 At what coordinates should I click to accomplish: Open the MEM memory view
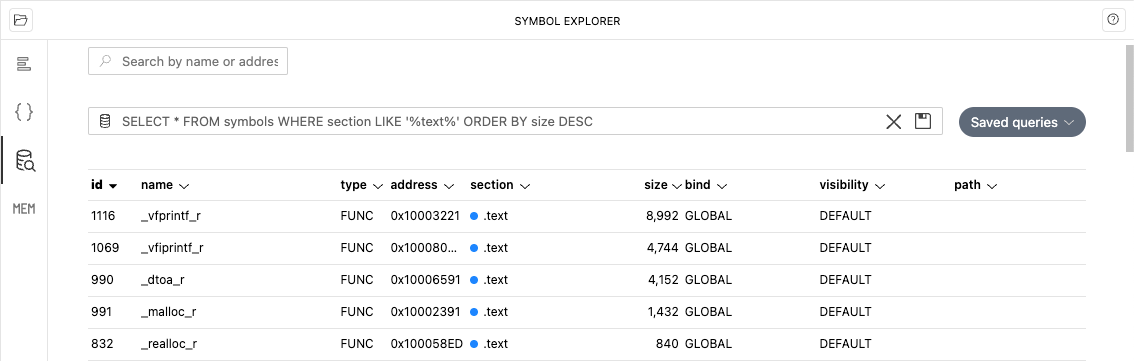(24, 209)
